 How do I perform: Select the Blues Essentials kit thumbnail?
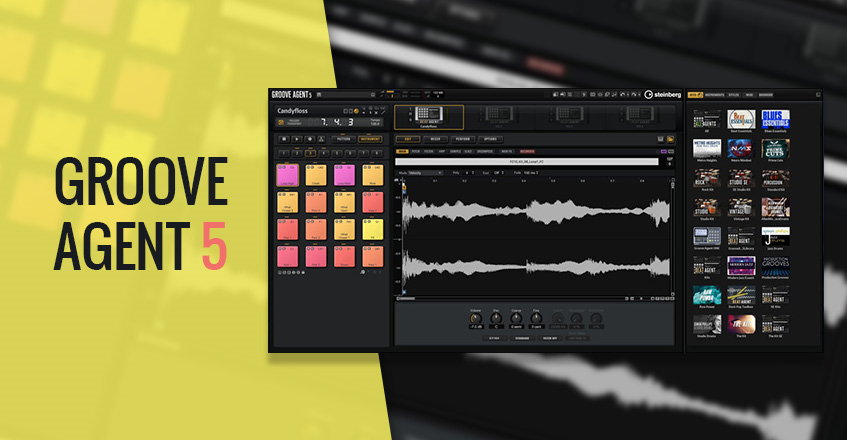tap(775, 119)
